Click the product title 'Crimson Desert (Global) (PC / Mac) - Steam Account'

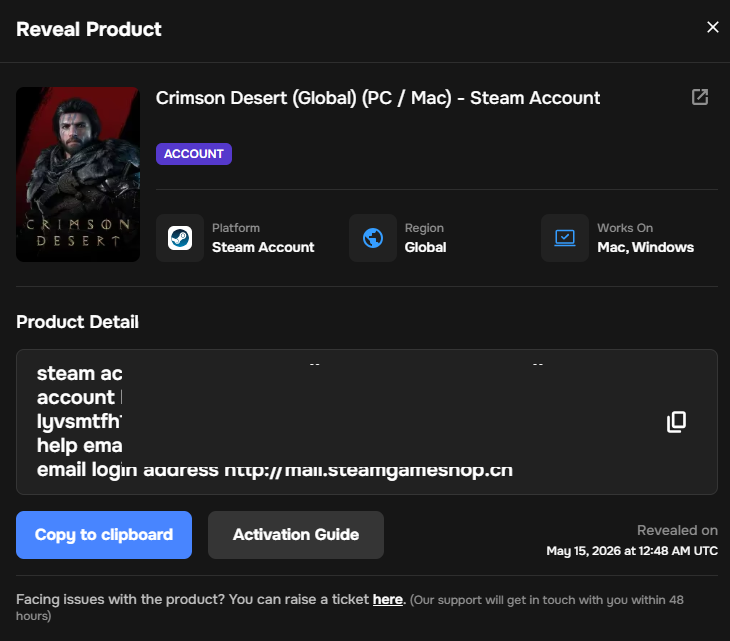pos(378,98)
